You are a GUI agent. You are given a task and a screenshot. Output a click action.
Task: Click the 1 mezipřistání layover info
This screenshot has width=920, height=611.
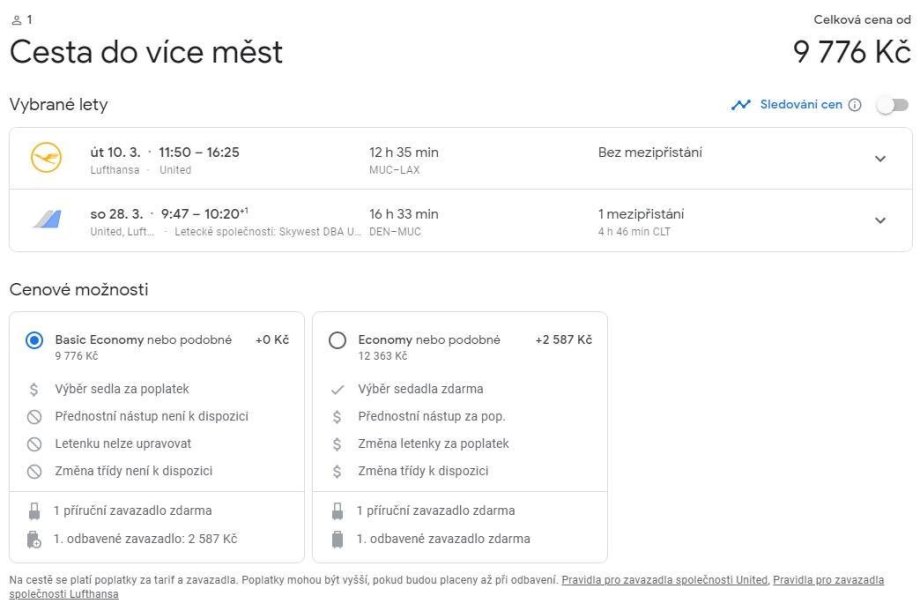[x=641, y=214]
